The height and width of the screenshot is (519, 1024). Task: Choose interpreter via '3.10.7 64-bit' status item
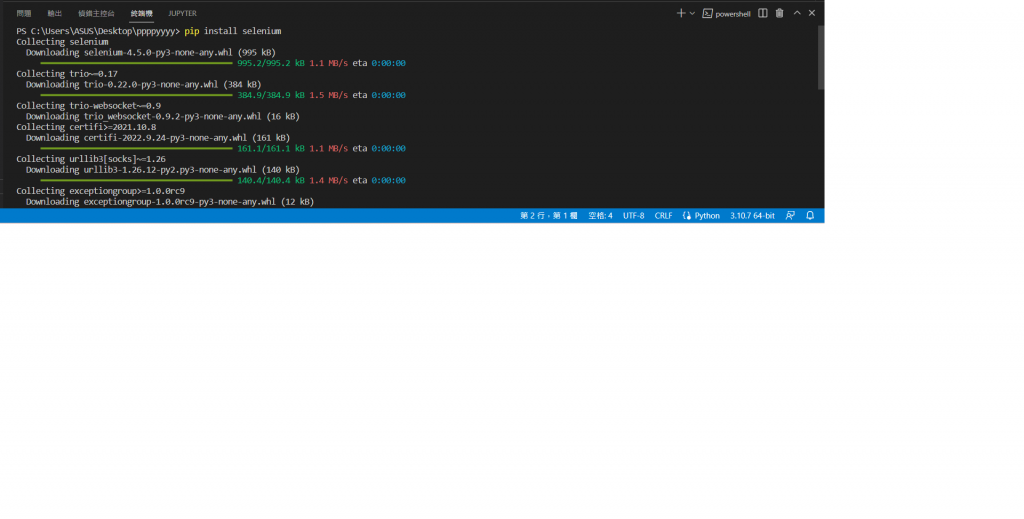tap(752, 215)
